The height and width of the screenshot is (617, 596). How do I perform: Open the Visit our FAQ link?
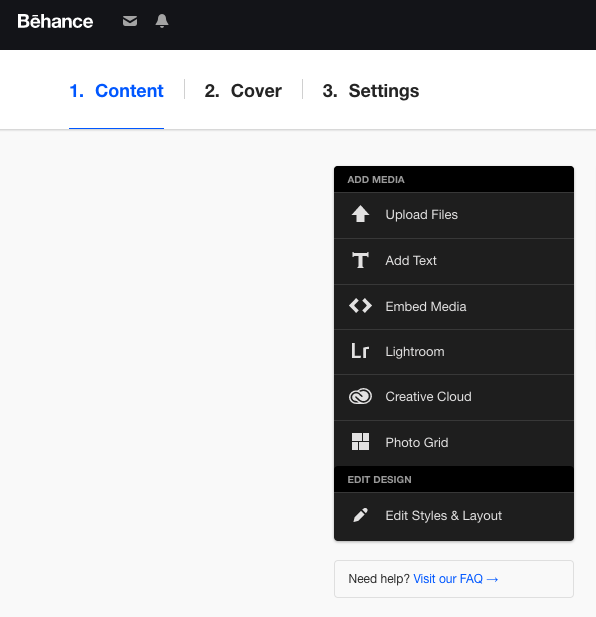tap(456, 579)
